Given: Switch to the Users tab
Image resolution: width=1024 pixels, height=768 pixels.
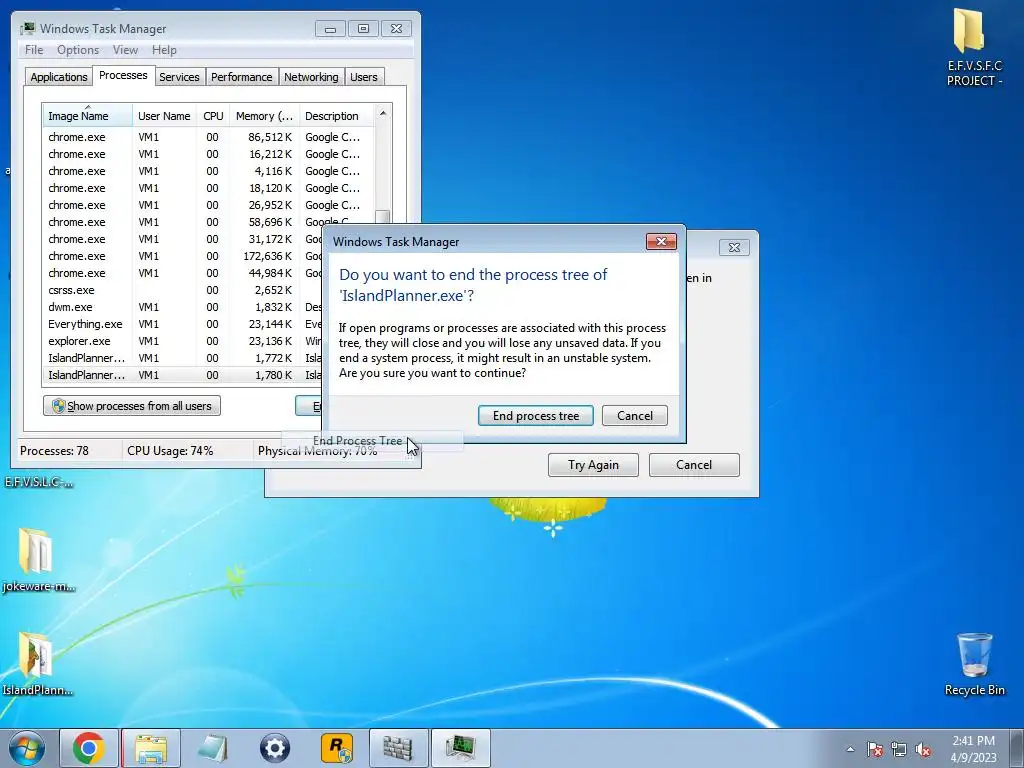Looking at the screenshot, I should tap(364, 77).
